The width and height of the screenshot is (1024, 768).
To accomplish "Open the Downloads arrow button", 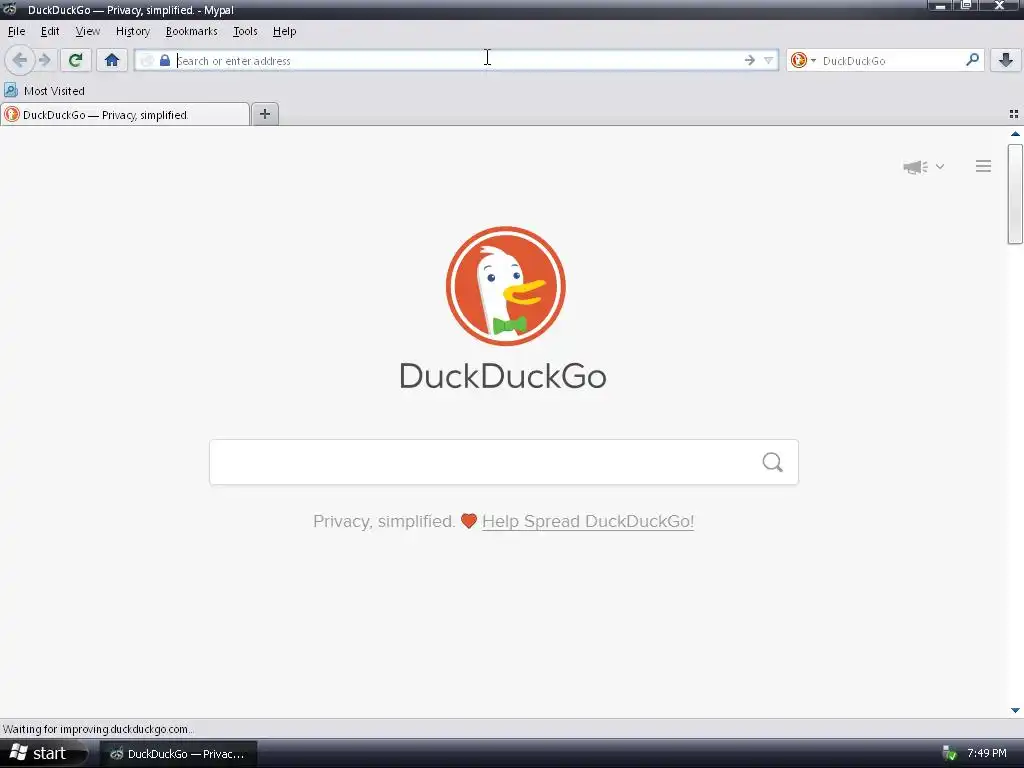I will coord(1006,61).
